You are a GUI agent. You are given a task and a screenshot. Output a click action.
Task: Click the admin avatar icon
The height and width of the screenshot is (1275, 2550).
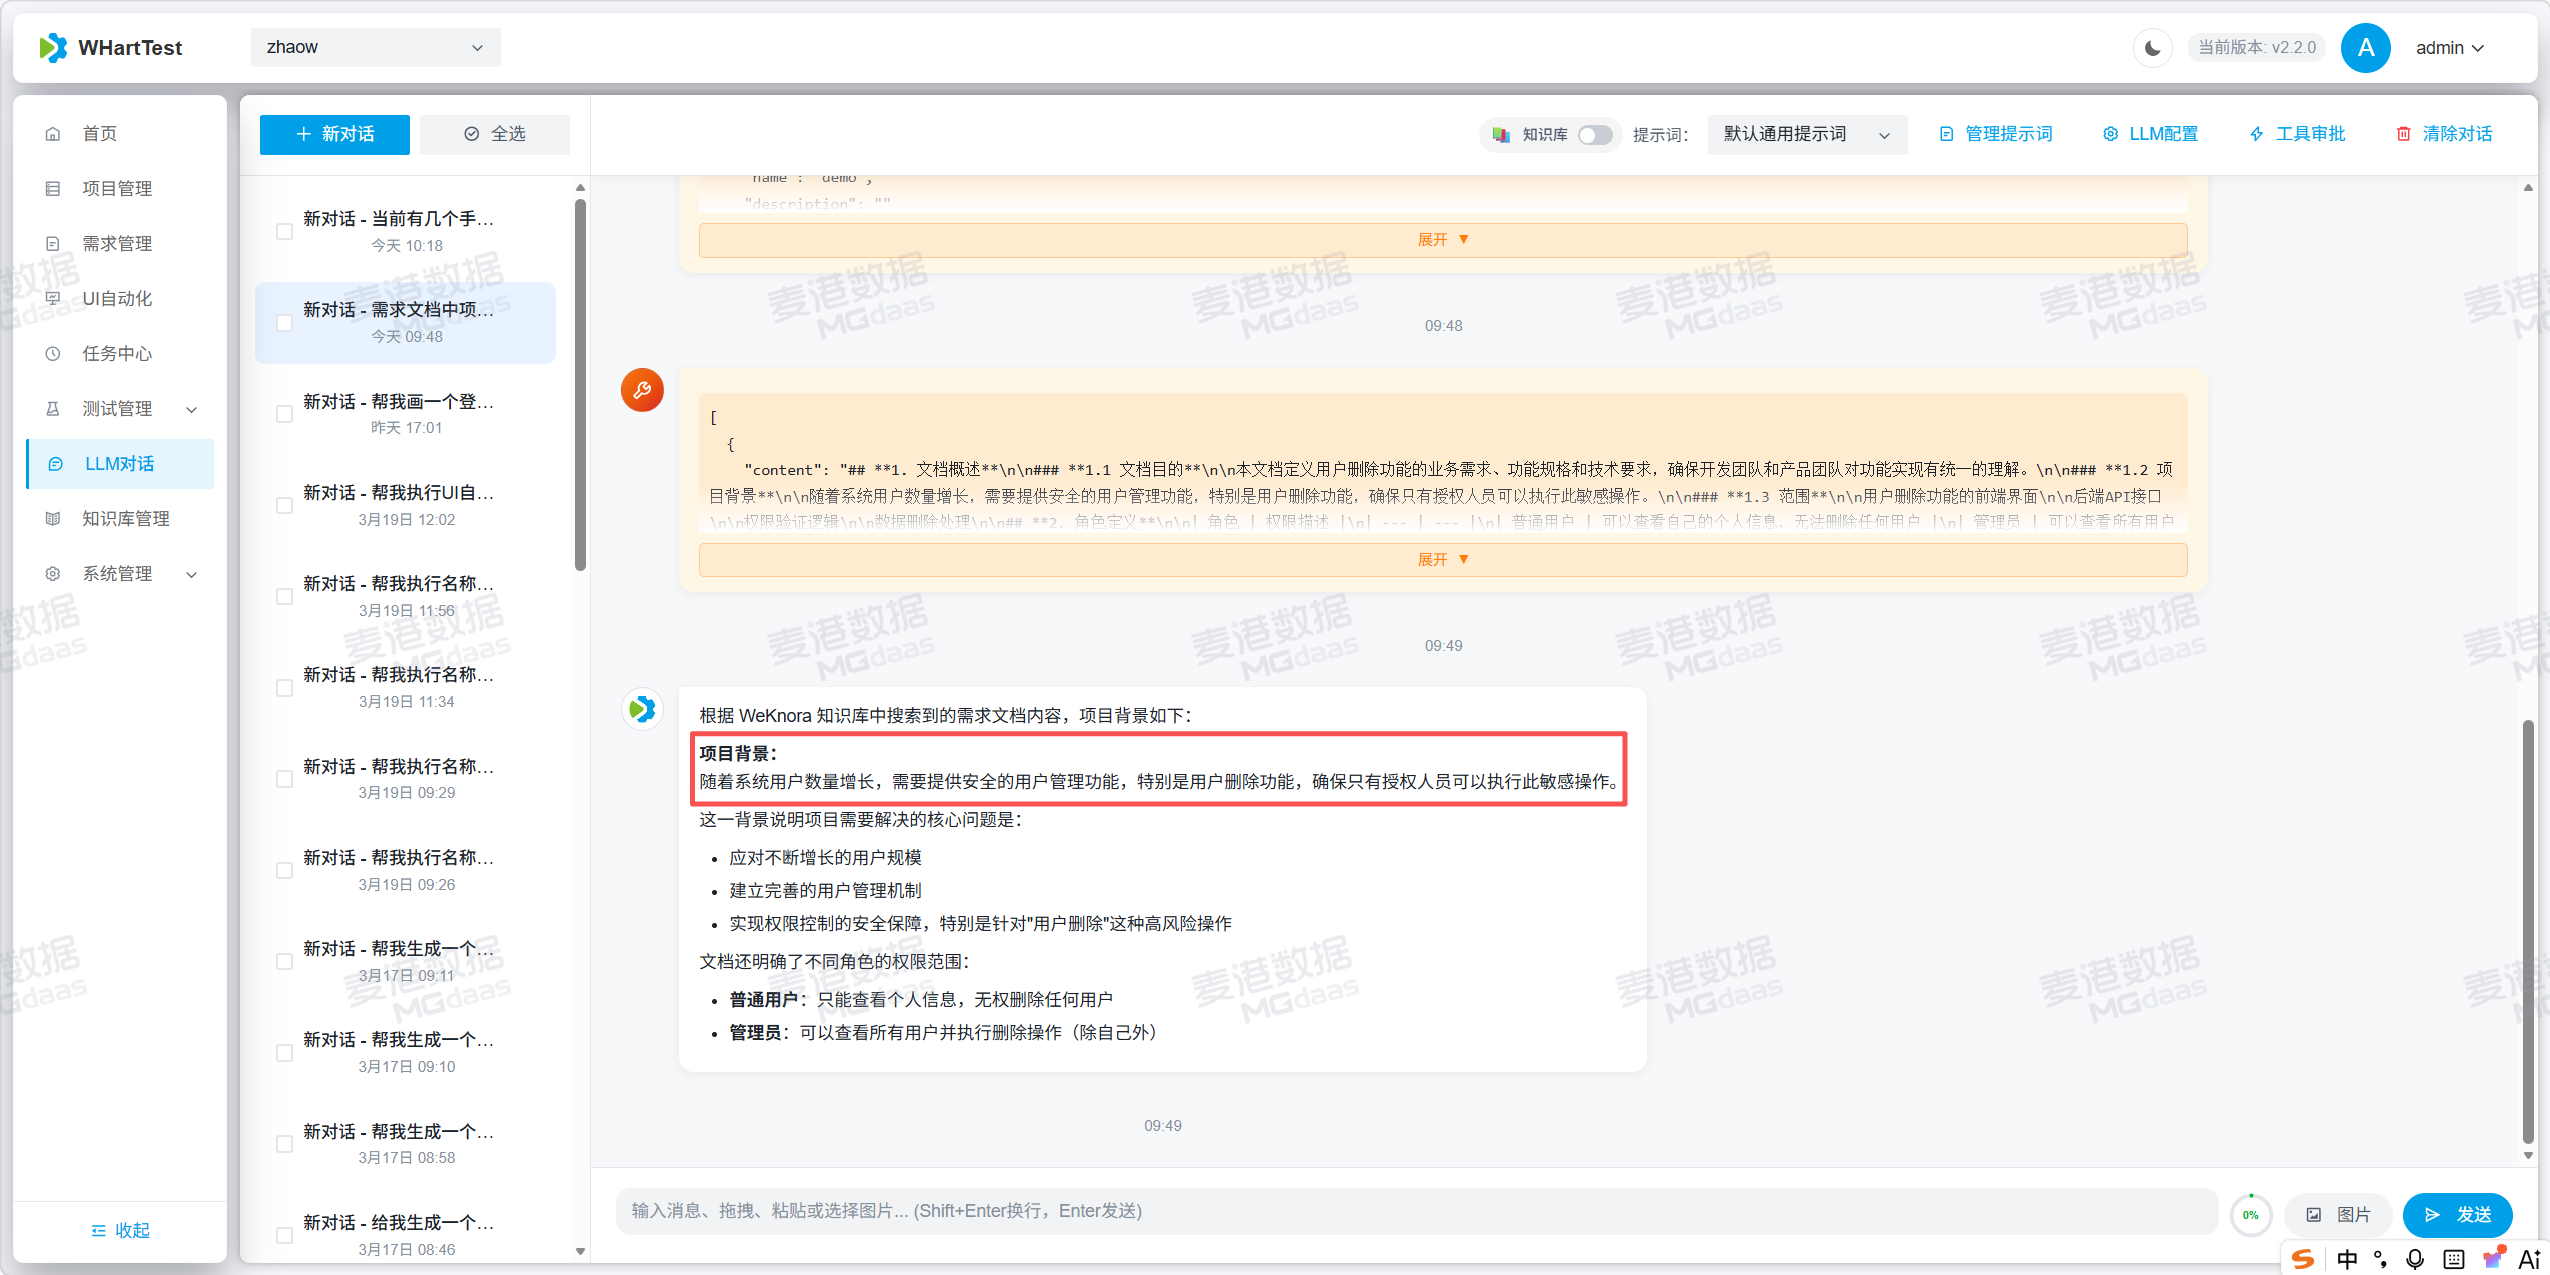click(2365, 48)
